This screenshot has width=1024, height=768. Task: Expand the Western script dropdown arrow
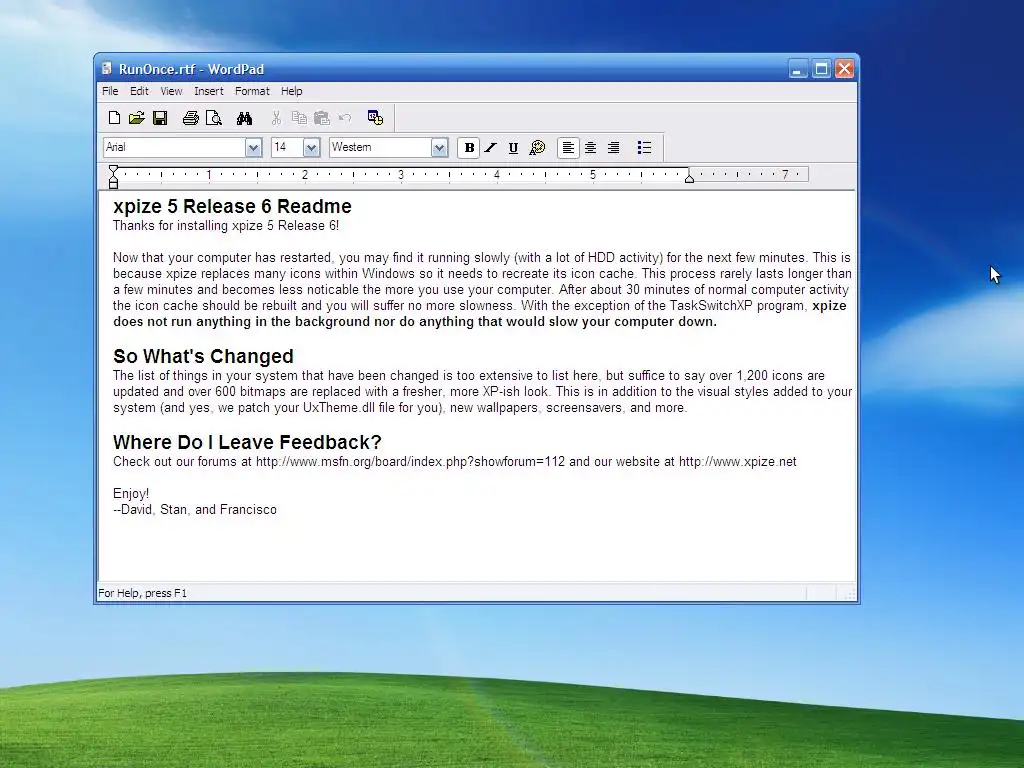point(440,148)
